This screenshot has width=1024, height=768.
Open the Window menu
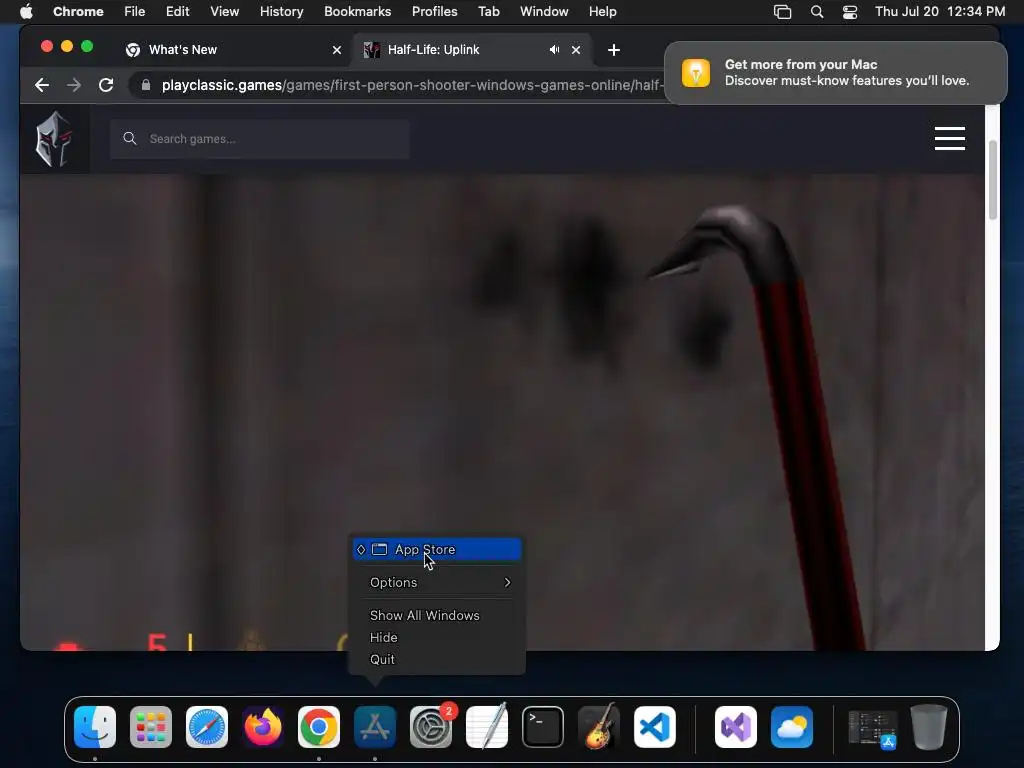(544, 12)
